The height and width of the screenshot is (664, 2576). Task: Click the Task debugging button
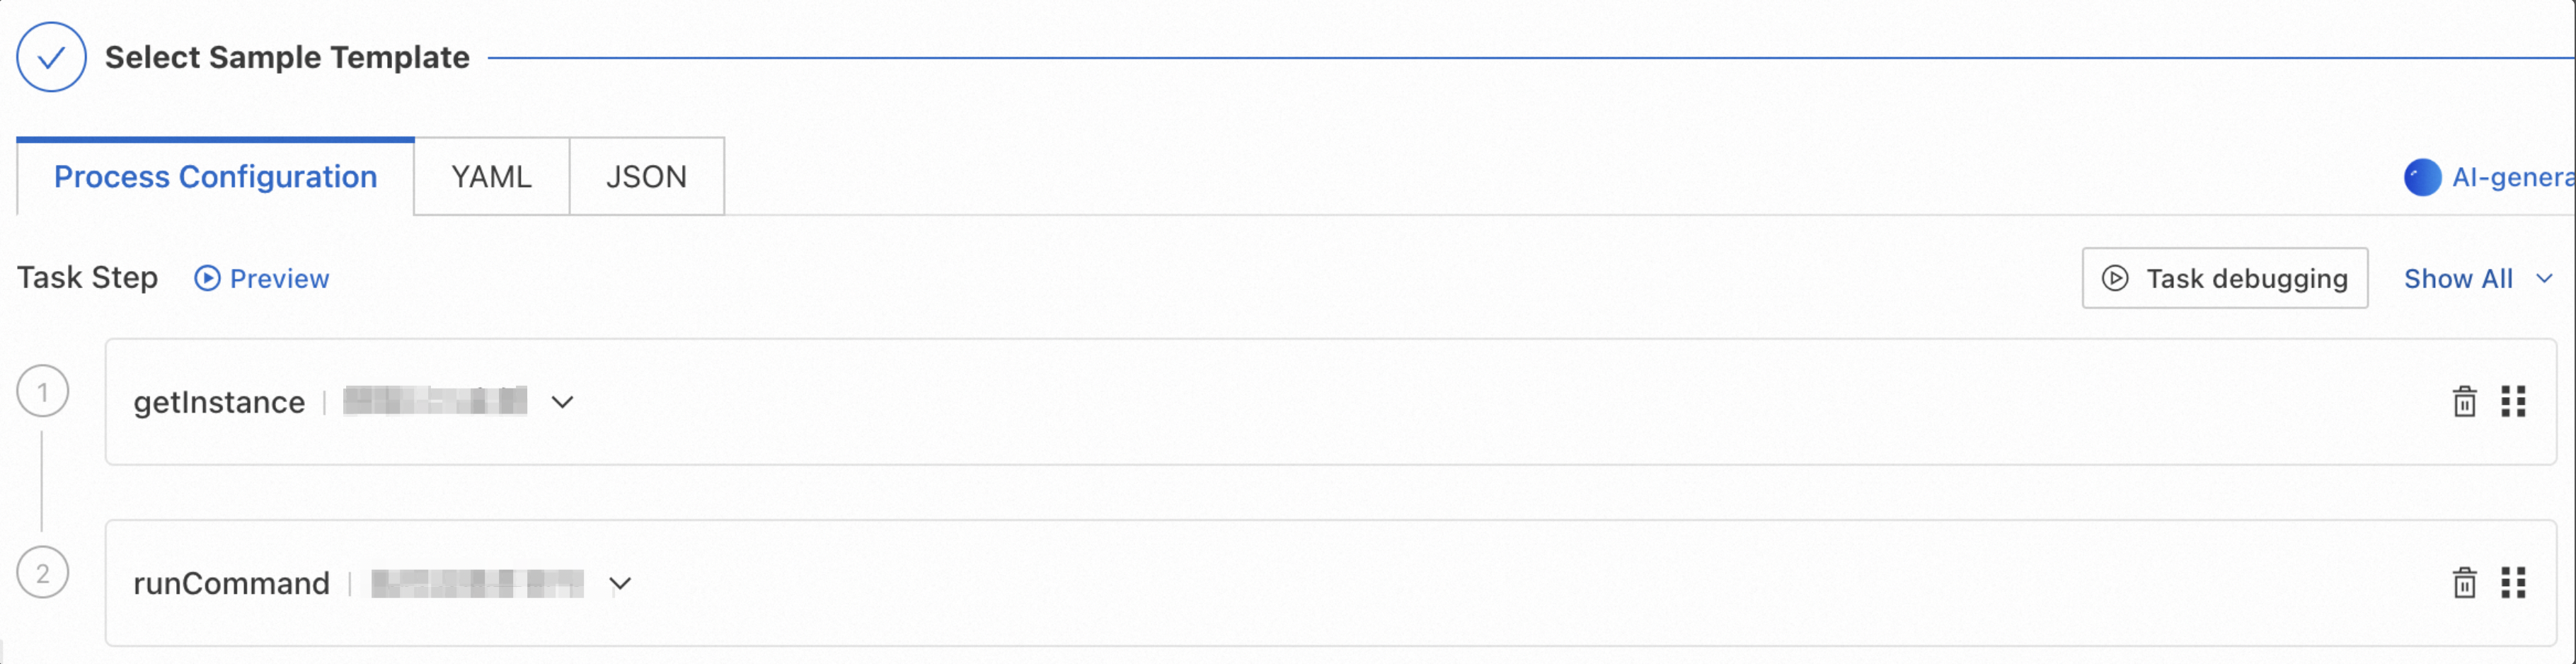[2224, 279]
